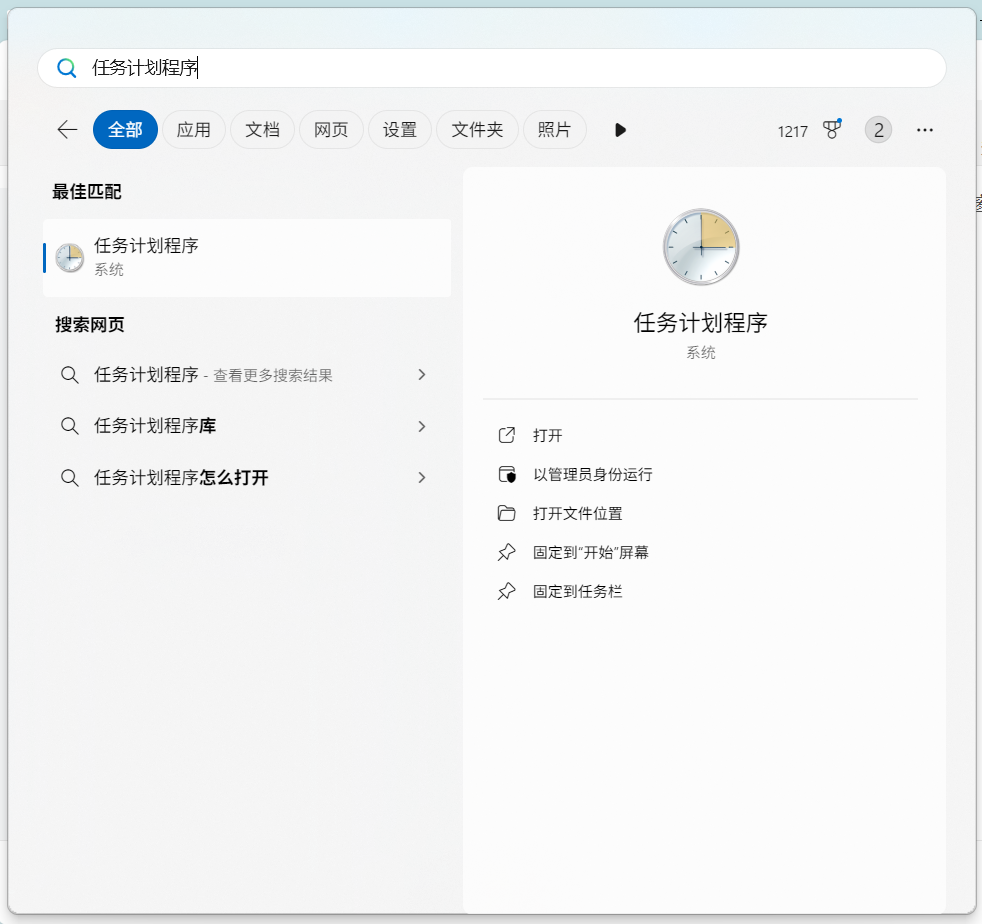The height and width of the screenshot is (924, 982).
Task: Switch to the 文档 filter tab
Action: coord(262,130)
